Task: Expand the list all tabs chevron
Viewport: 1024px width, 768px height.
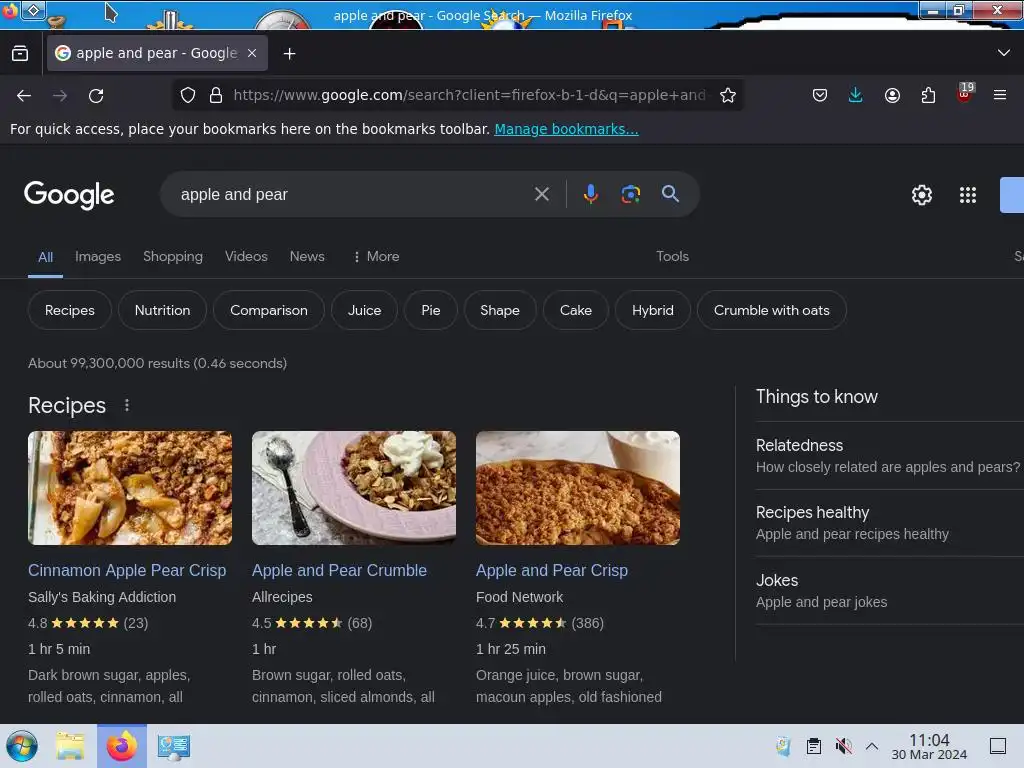Action: [x=1003, y=53]
